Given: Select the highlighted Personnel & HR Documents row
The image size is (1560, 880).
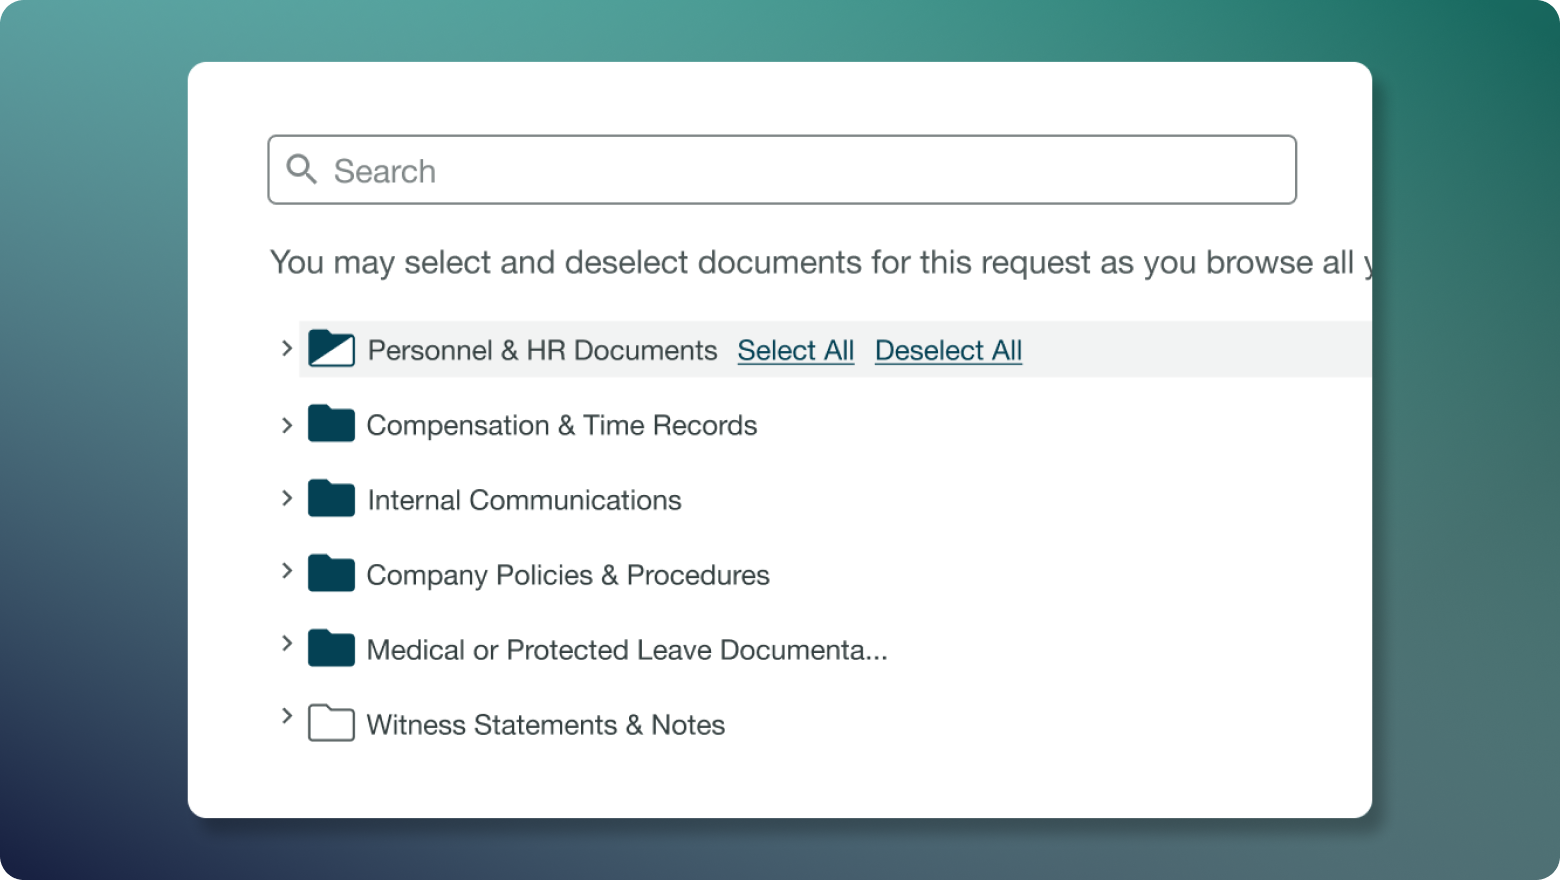Looking at the screenshot, I should [542, 350].
